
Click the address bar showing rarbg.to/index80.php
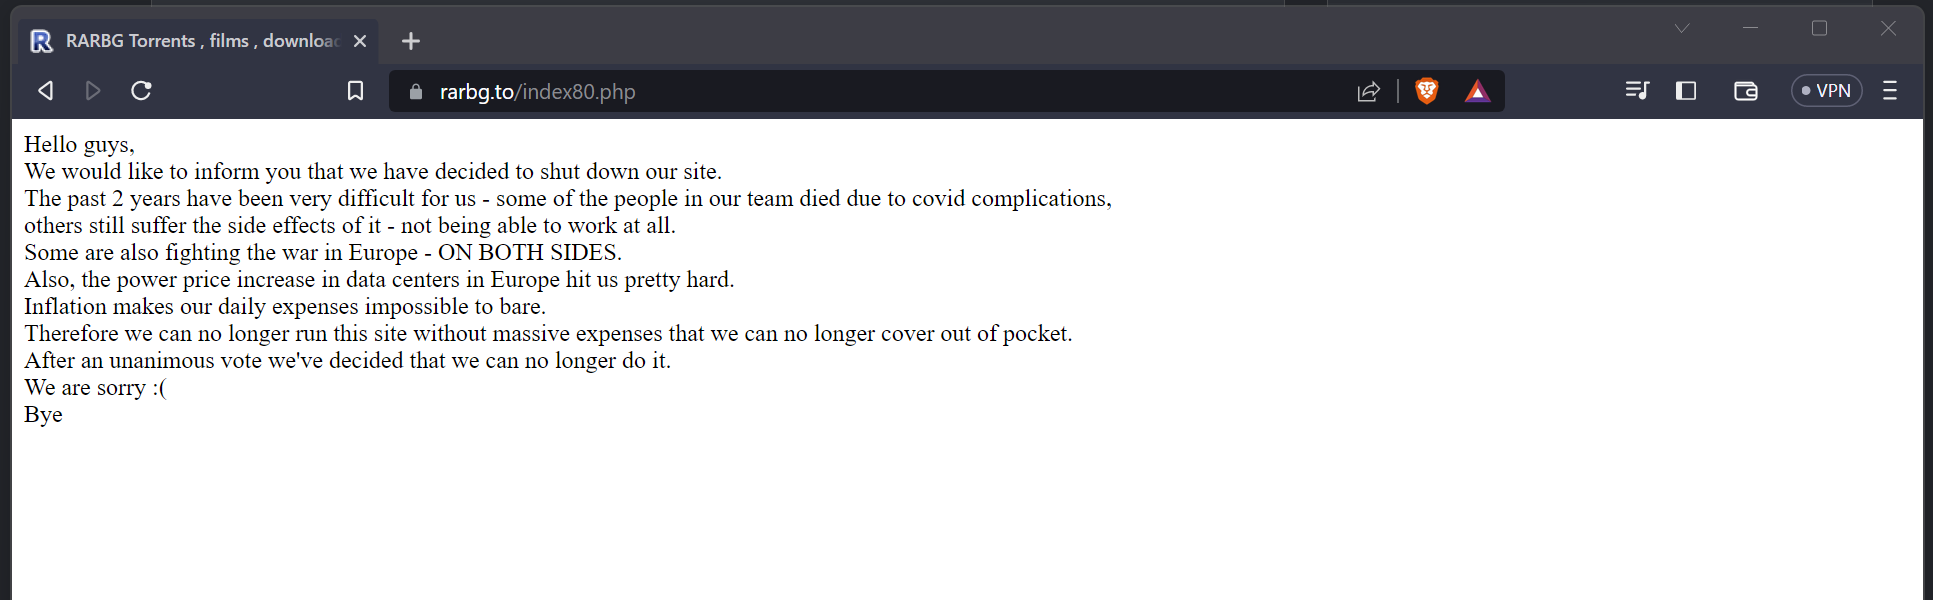tap(880, 91)
